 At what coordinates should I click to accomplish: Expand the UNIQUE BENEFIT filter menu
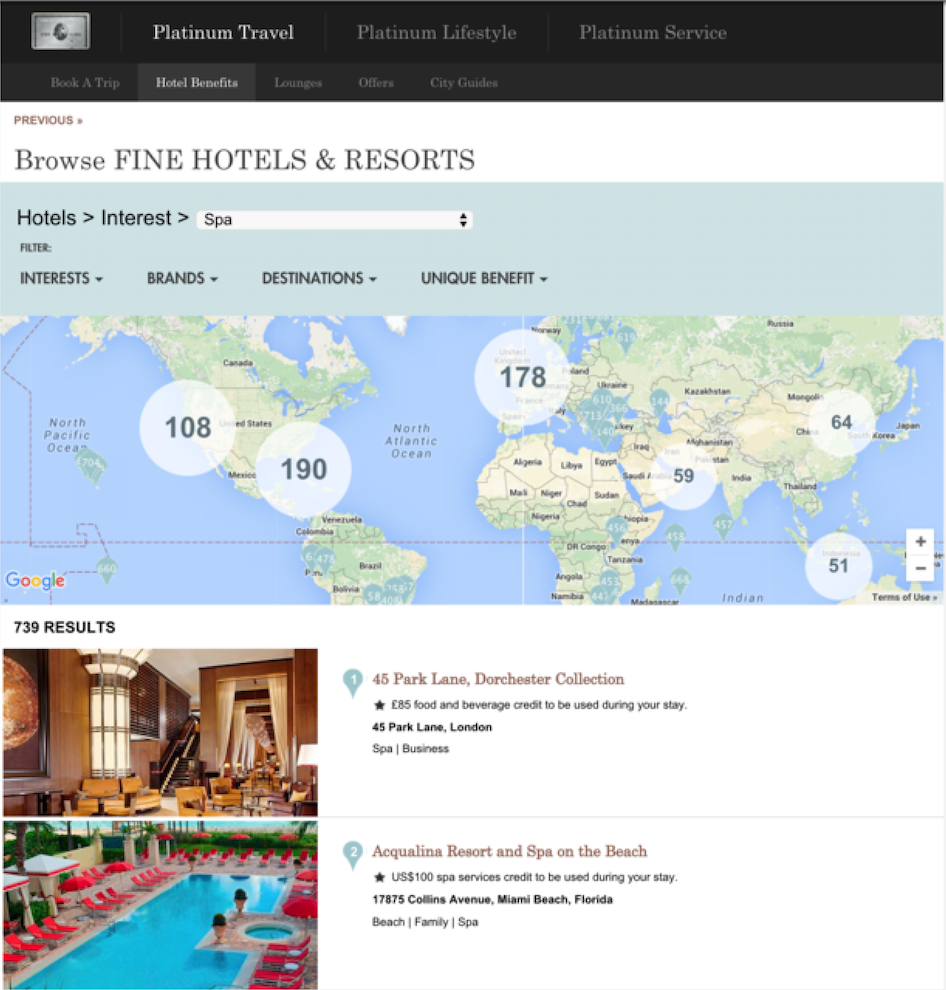click(x=484, y=278)
